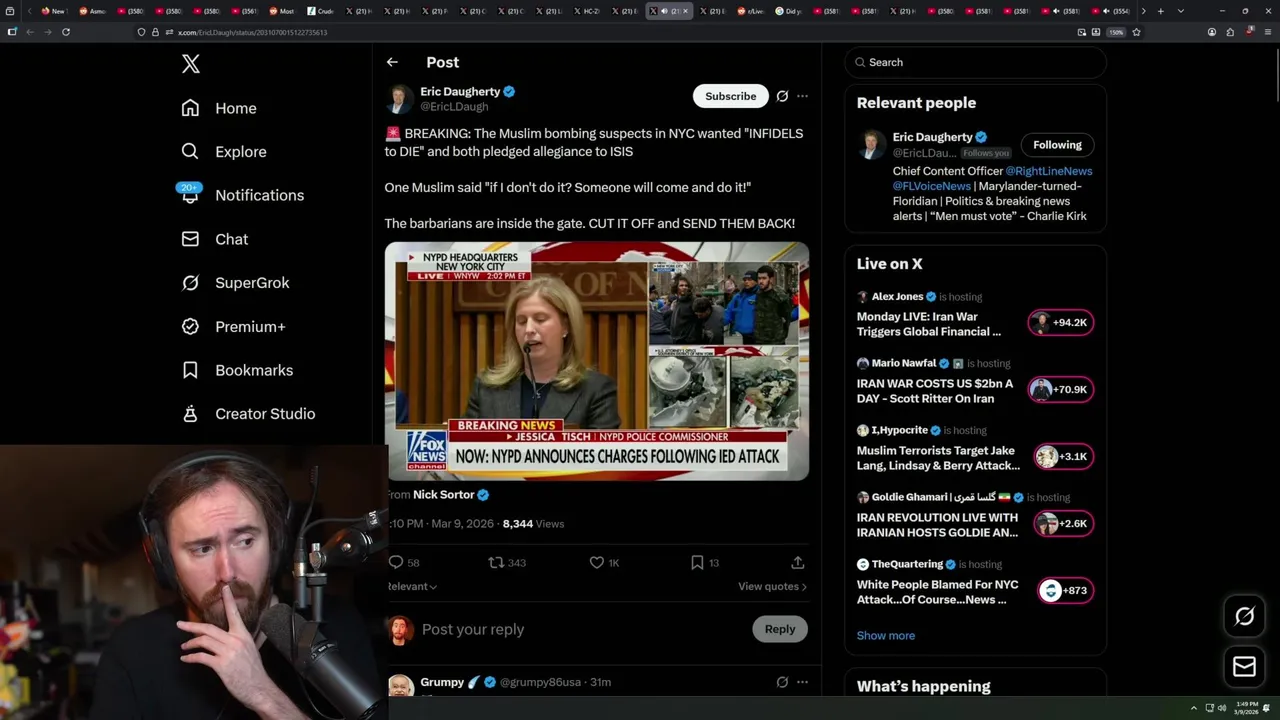Open Nick Sortor profile link
Screen dimensions: 1280x720
443,495
